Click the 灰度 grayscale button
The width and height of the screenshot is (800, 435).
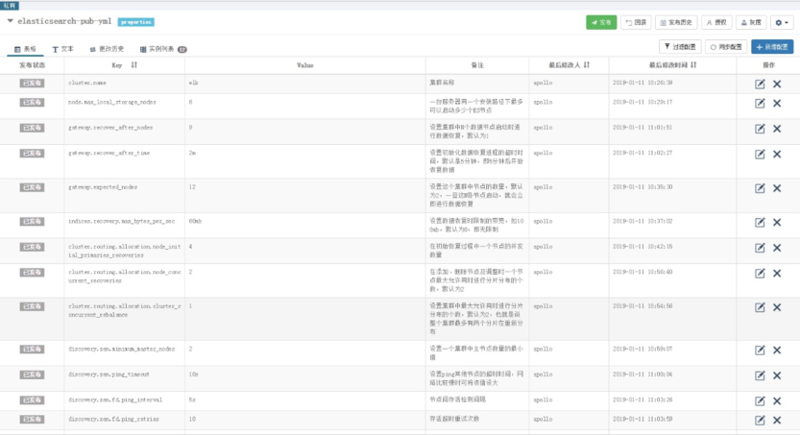(751, 22)
